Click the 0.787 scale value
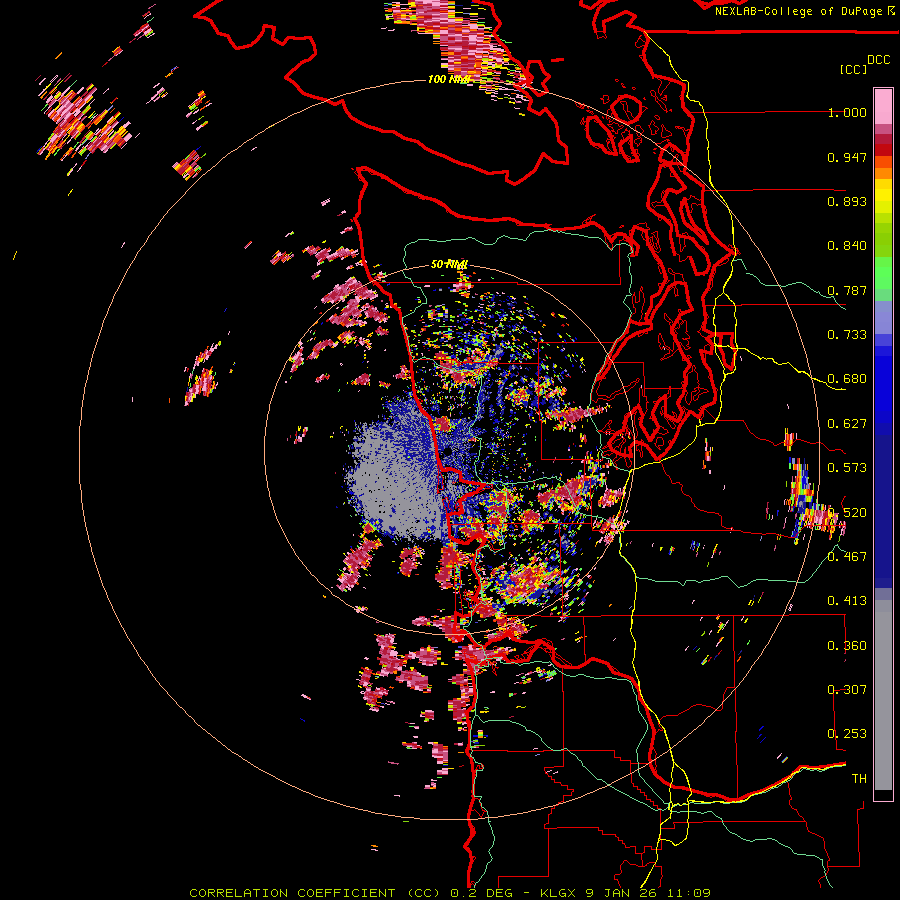 (847, 290)
